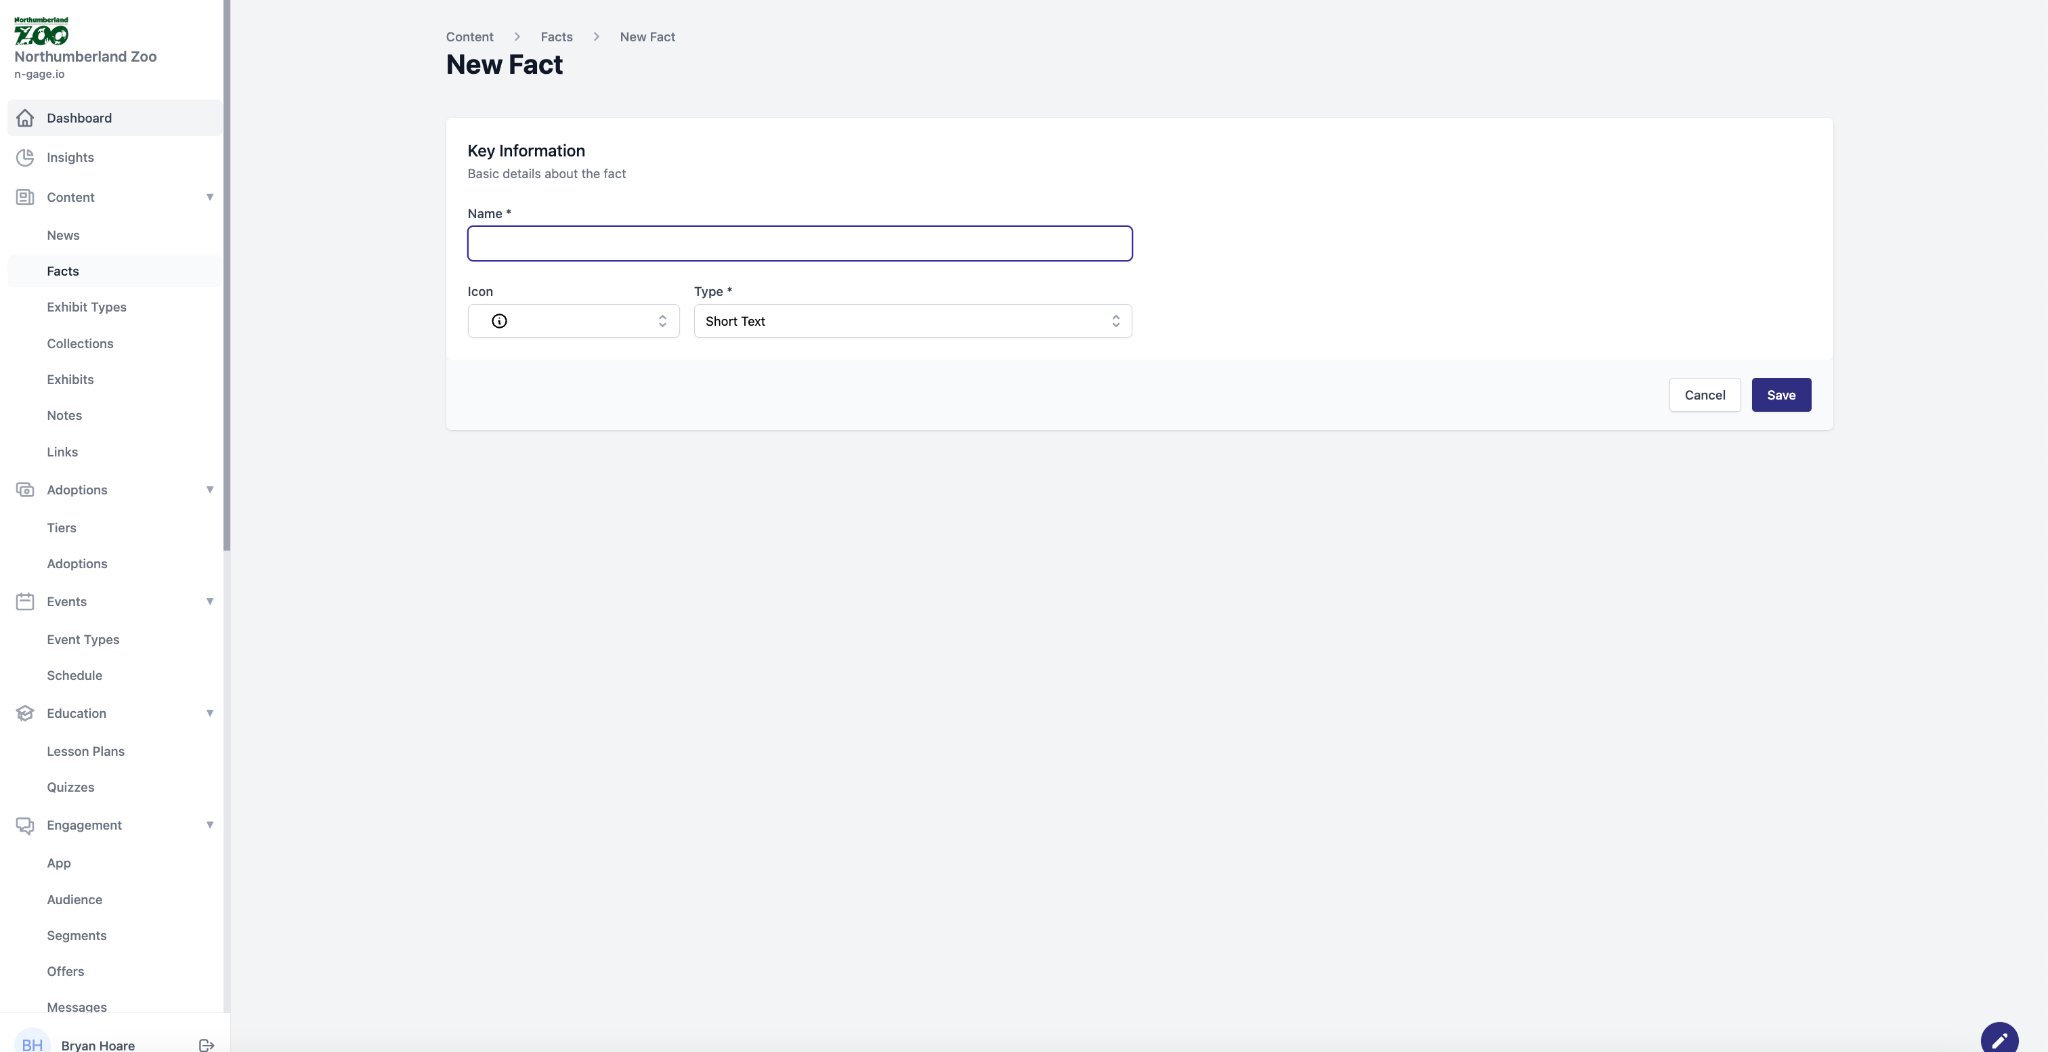Click the Engagement chat bubbles icon

point(25,826)
